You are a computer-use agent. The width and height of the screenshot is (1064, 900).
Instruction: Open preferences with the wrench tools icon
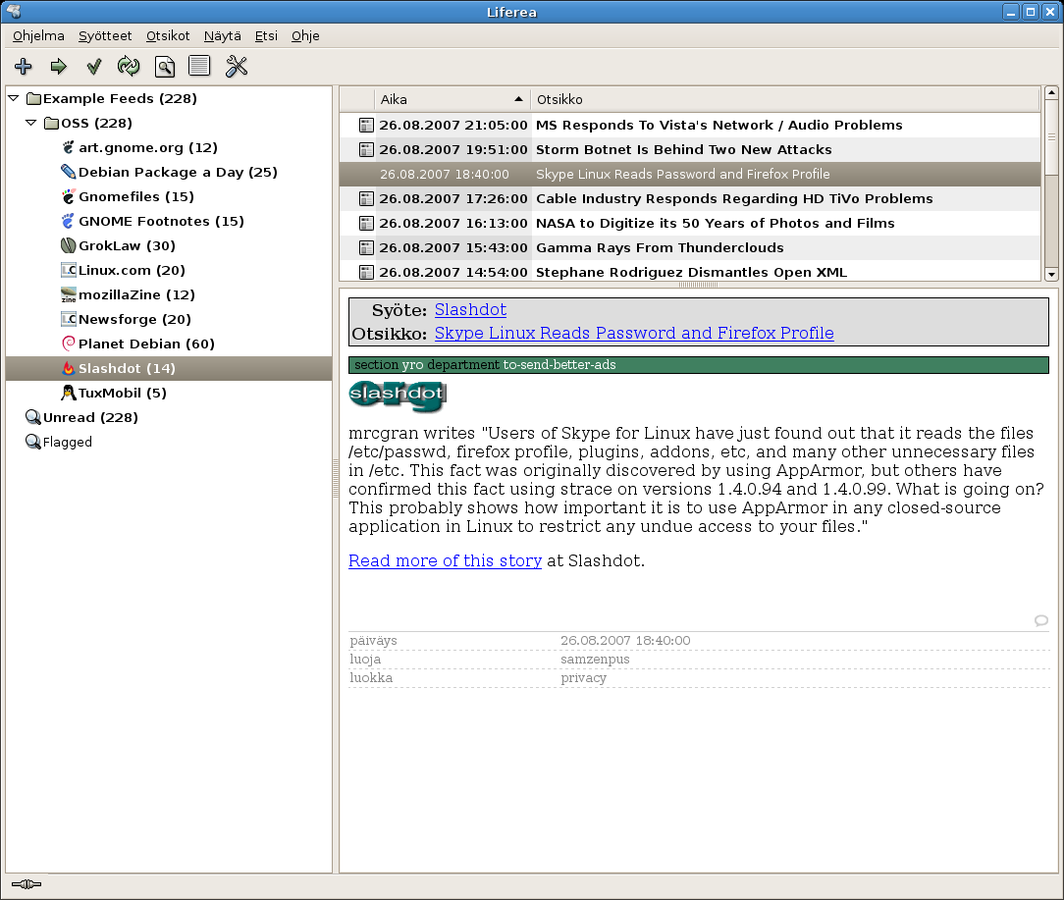point(236,67)
